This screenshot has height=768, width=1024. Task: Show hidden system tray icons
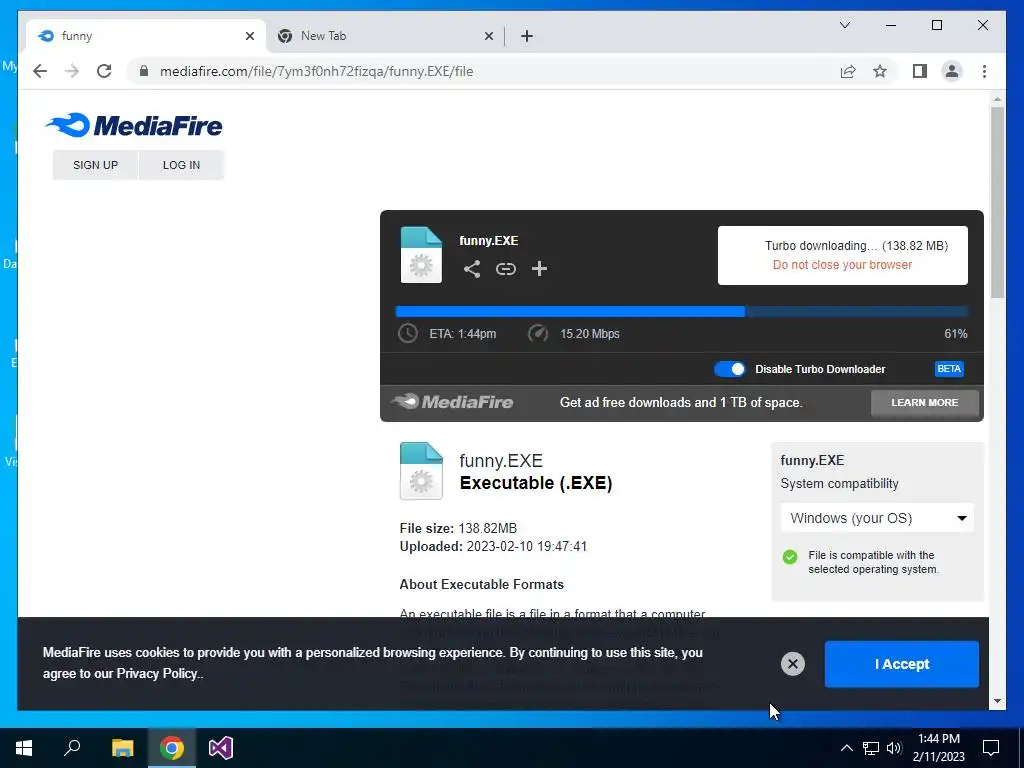tap(846, 748)
